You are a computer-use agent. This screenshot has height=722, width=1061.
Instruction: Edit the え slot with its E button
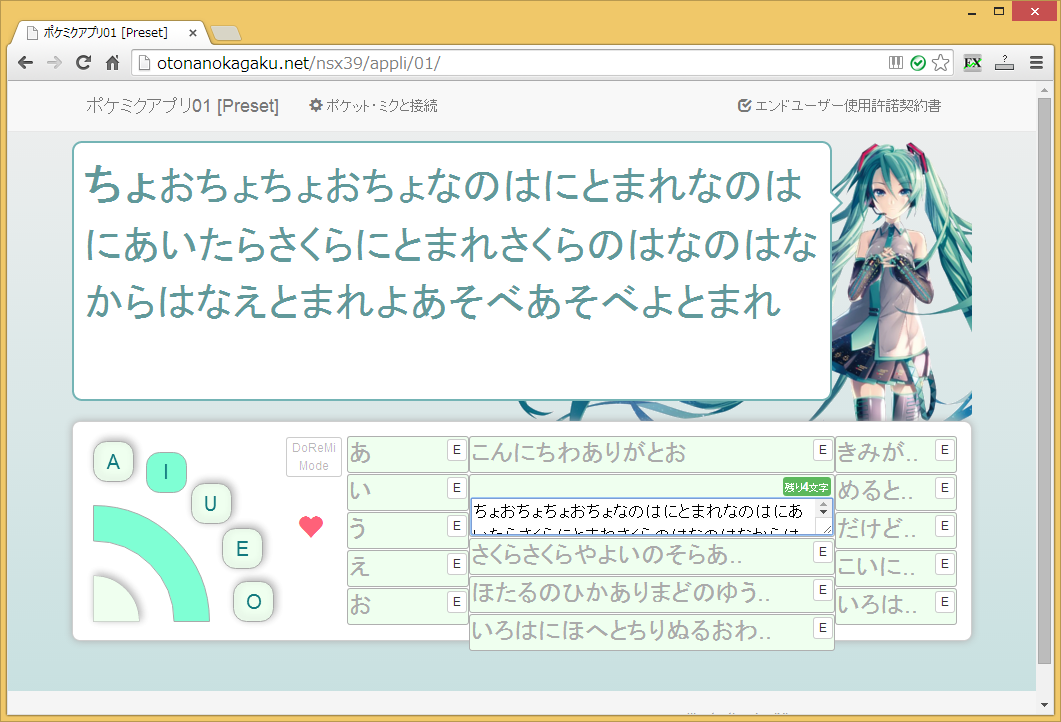457,564
